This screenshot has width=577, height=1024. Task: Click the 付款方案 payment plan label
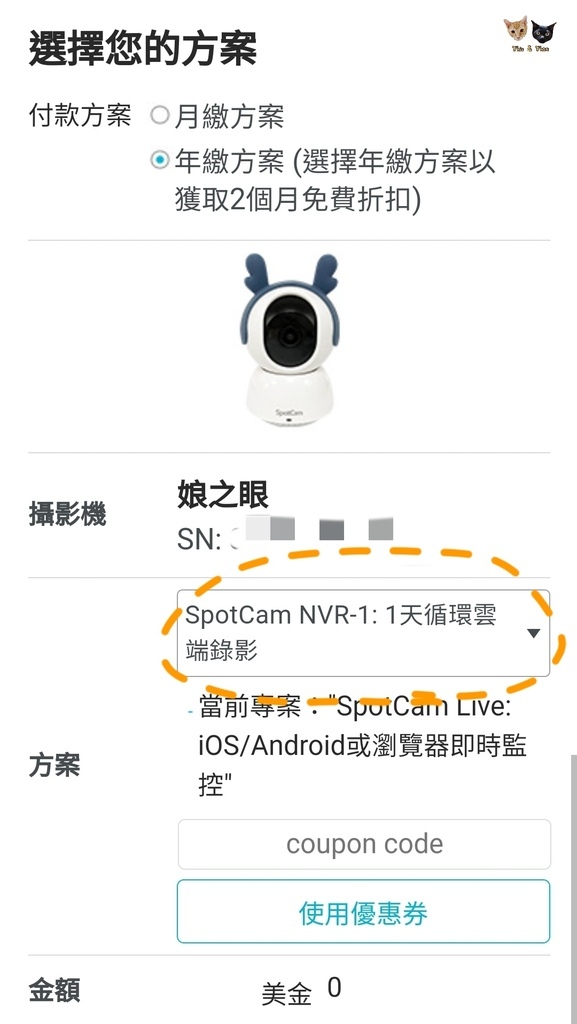pos(80,116)
